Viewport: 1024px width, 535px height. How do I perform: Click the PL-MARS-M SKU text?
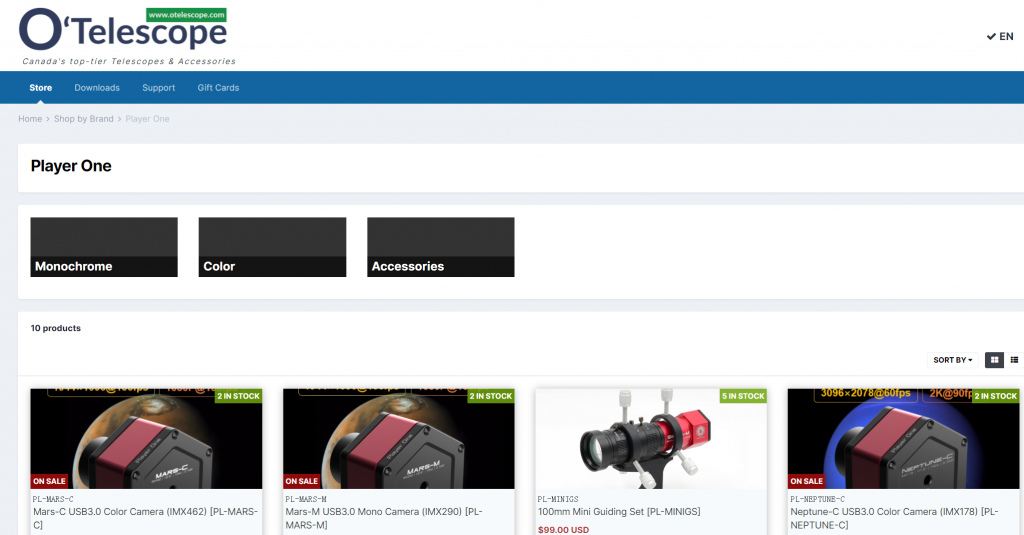[x=306, y=499]
